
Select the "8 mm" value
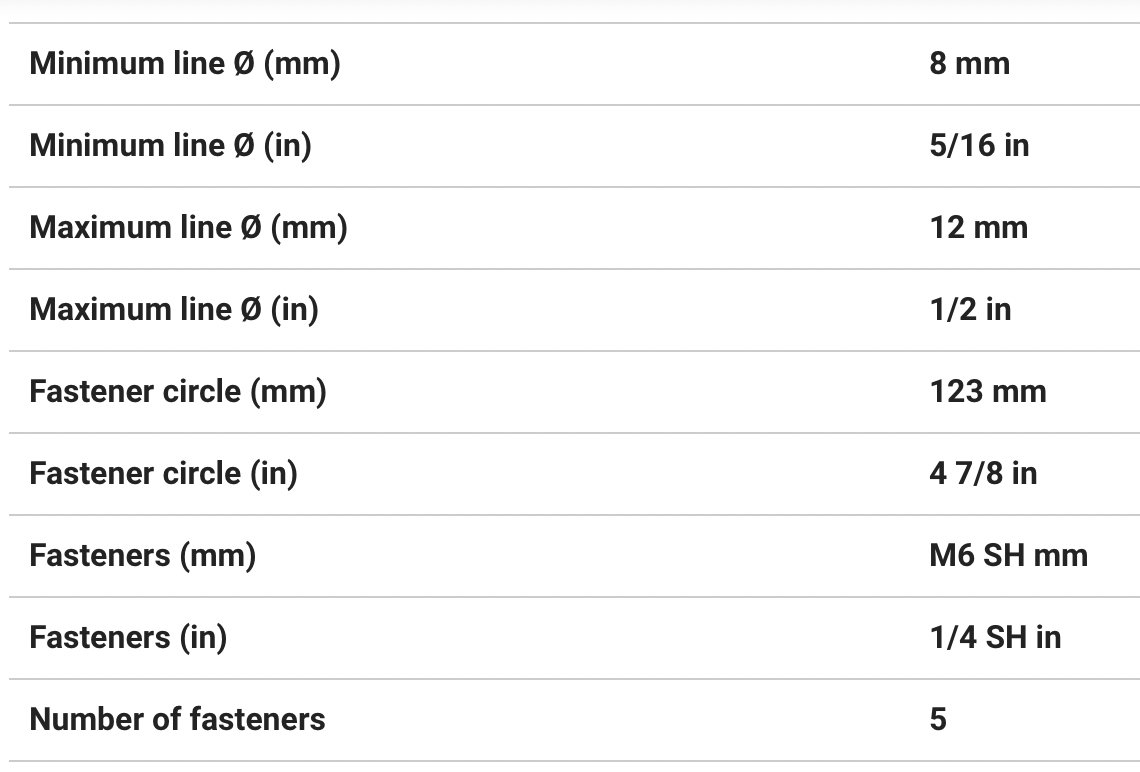(x=969, y=64)
